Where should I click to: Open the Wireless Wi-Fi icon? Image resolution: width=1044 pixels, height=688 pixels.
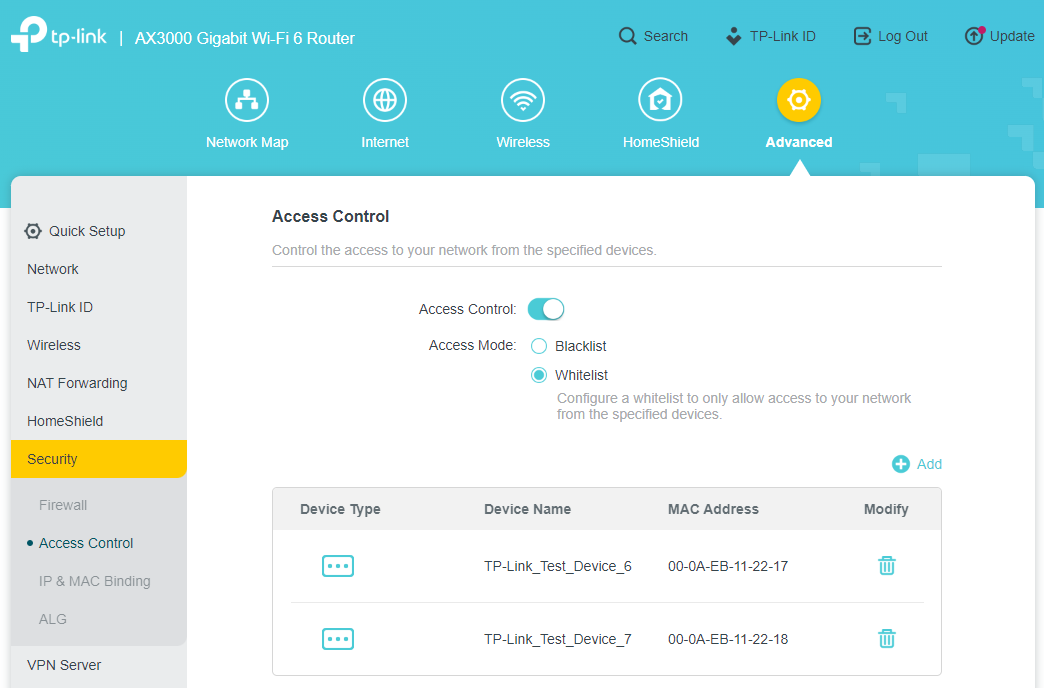(522, 100)
